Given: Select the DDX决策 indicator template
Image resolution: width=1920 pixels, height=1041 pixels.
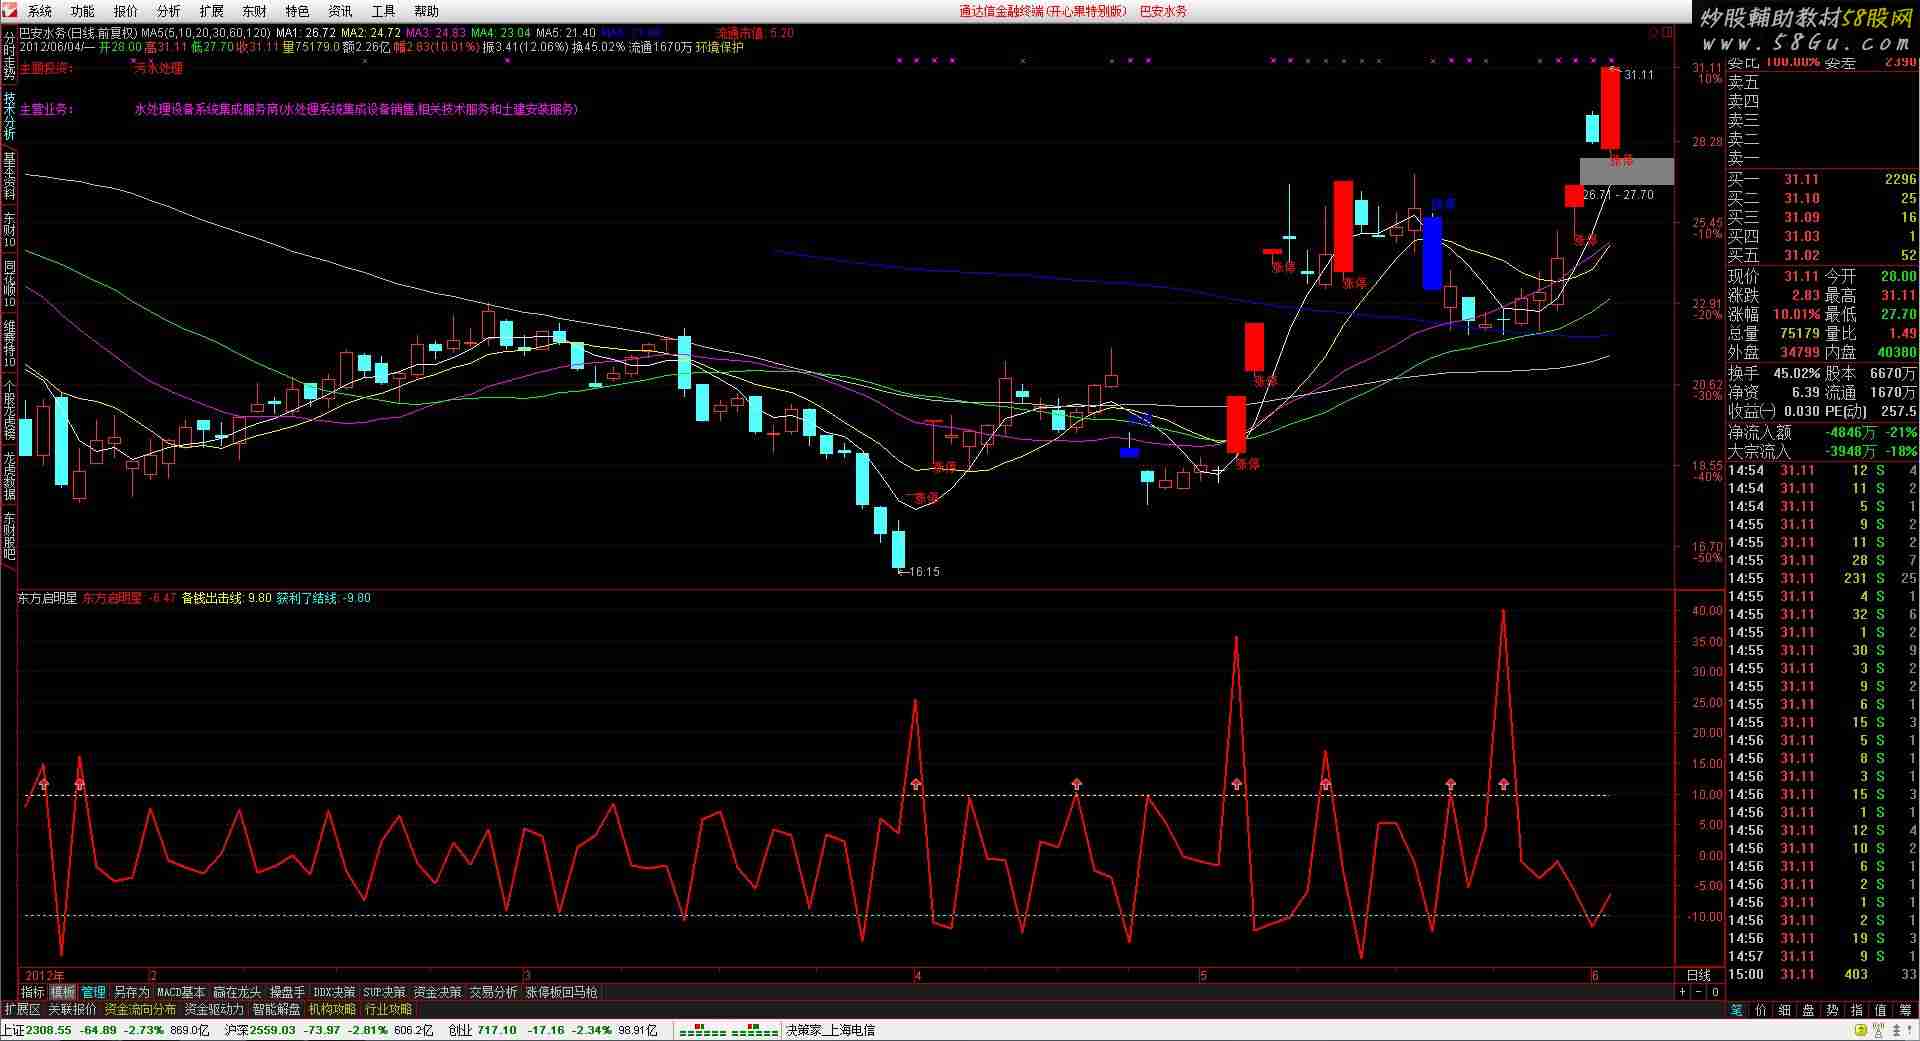Looking at the screenshot, I should click(x=334, y=992).
